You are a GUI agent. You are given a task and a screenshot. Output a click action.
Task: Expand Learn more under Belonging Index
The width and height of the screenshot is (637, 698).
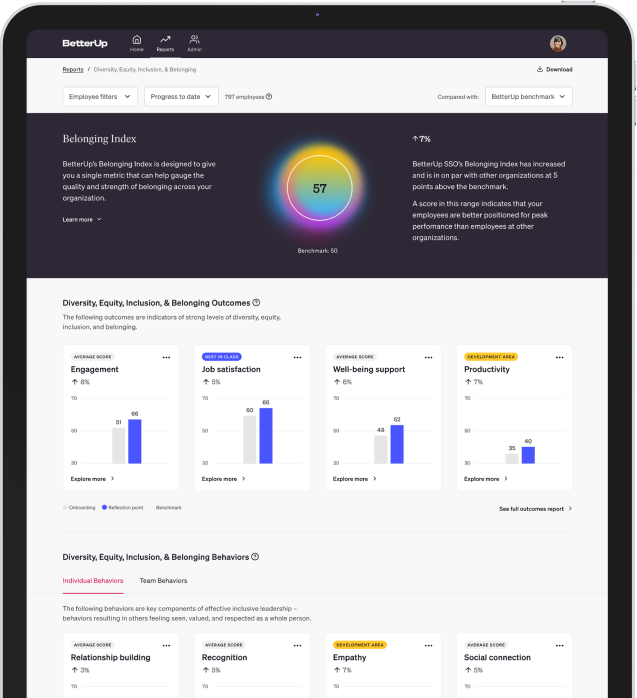pos(82,219)
